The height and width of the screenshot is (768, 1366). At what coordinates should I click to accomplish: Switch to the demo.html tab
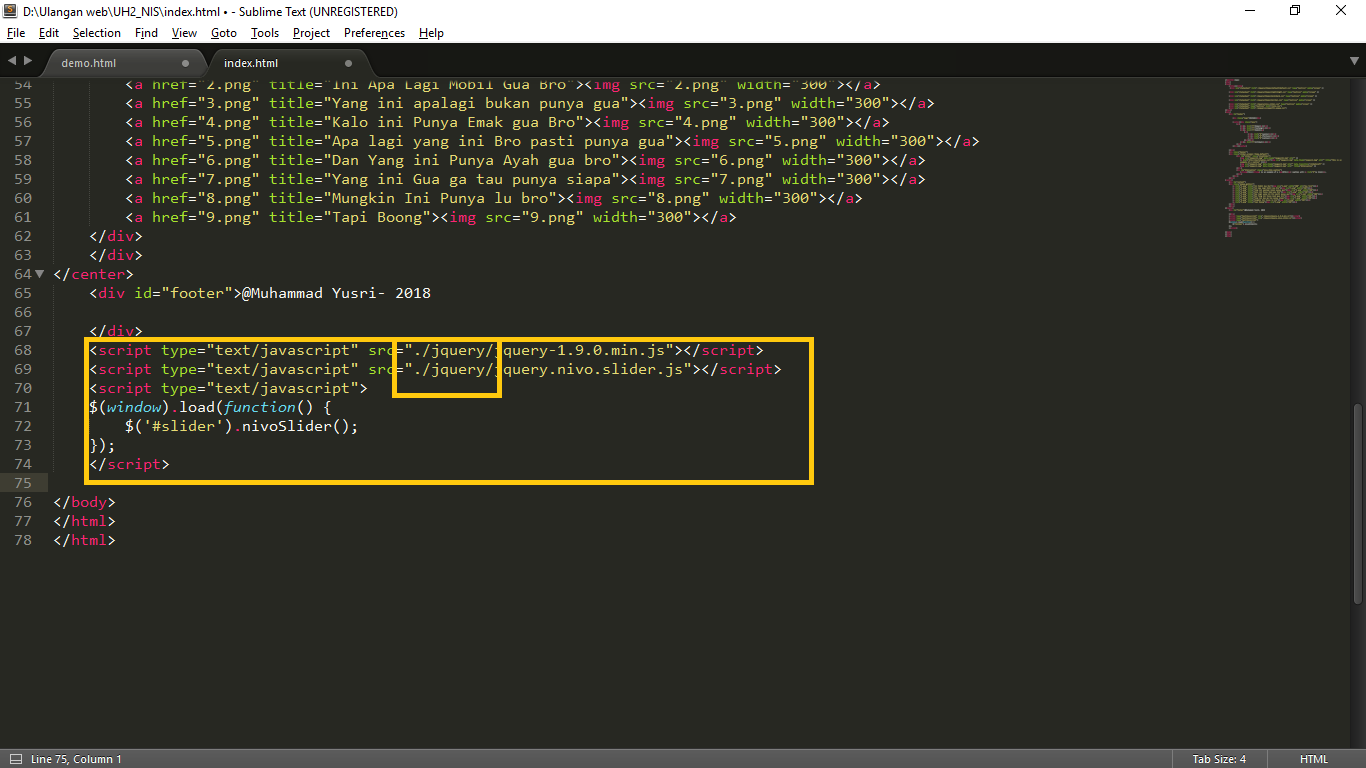tap(89, 63)
